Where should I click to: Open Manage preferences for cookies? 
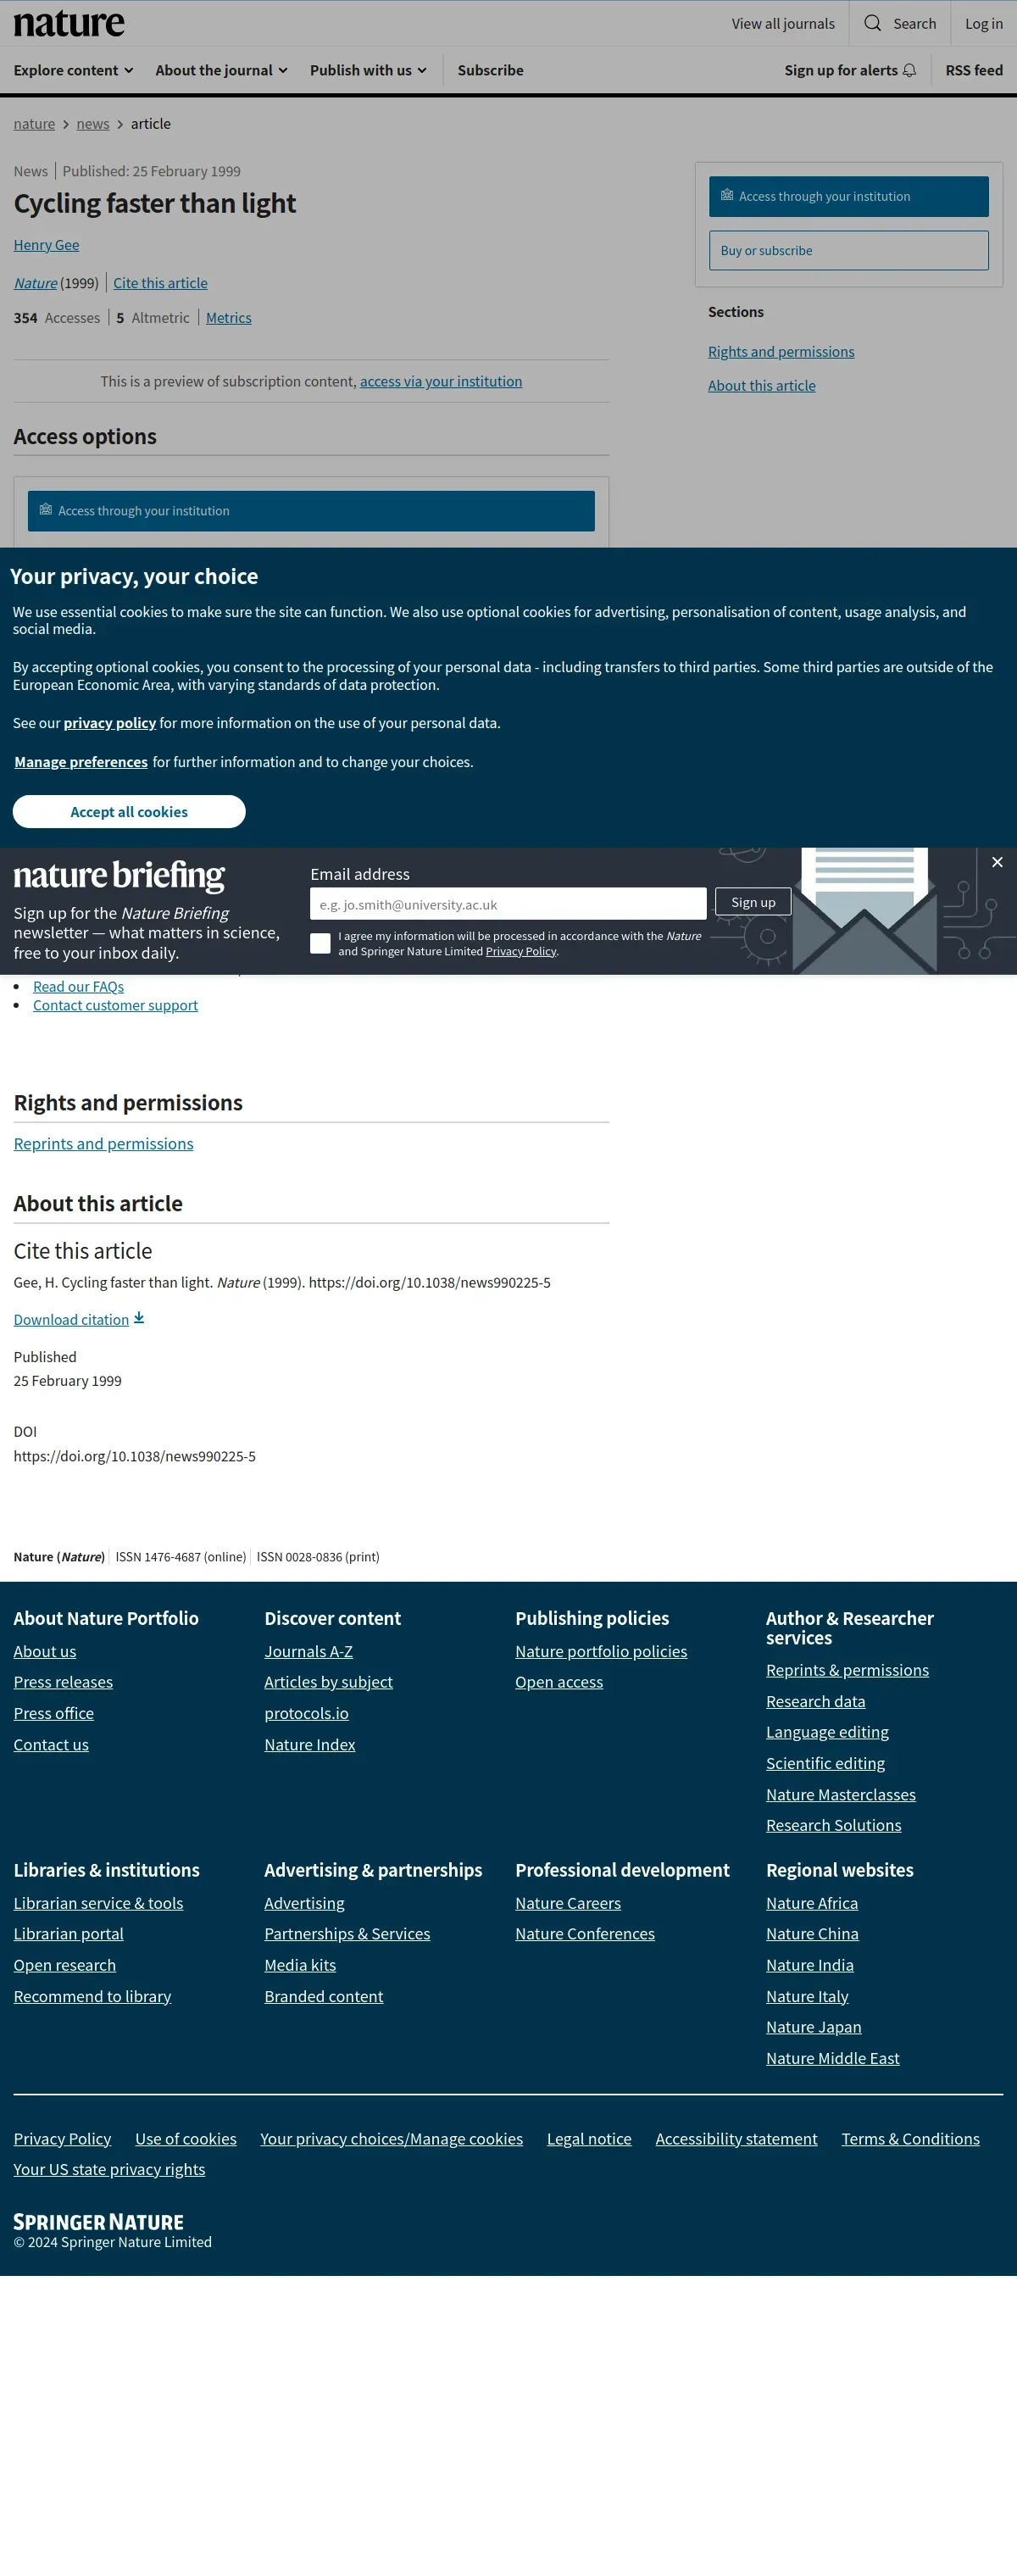[x=81, y=762]
